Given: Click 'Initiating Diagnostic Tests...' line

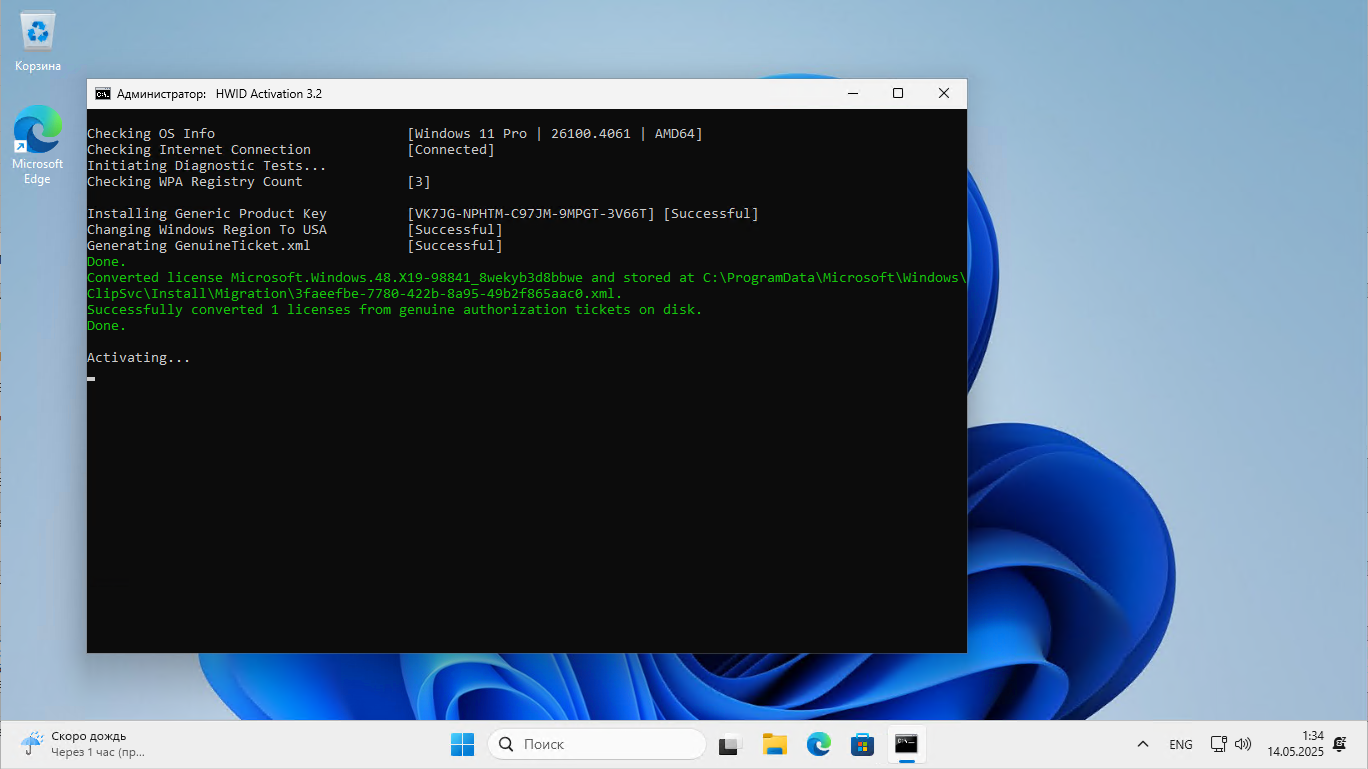Looking at the screenshot, I should [x=207, y=165].
